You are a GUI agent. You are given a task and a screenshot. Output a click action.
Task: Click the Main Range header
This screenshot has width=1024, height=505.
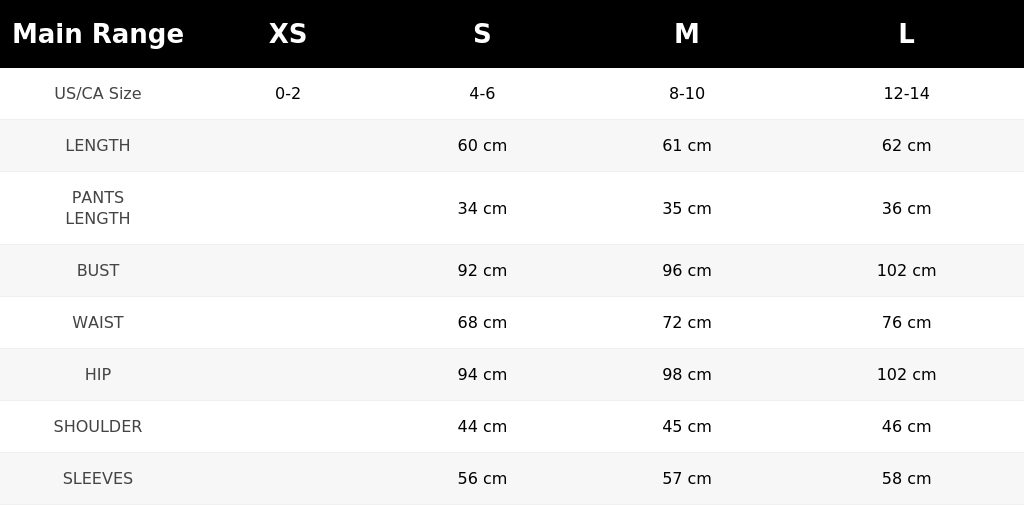(98, 34)
